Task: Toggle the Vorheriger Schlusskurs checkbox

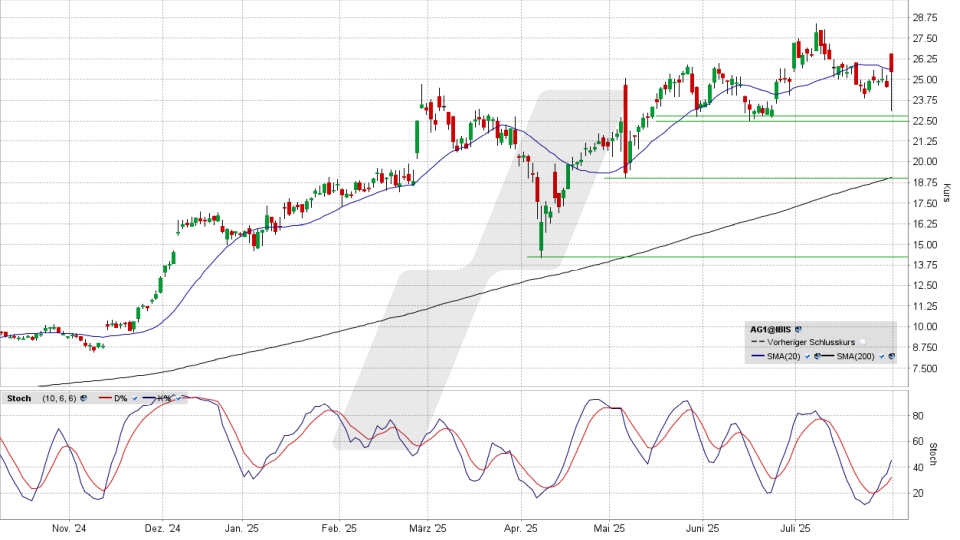Action: point(863,342)
